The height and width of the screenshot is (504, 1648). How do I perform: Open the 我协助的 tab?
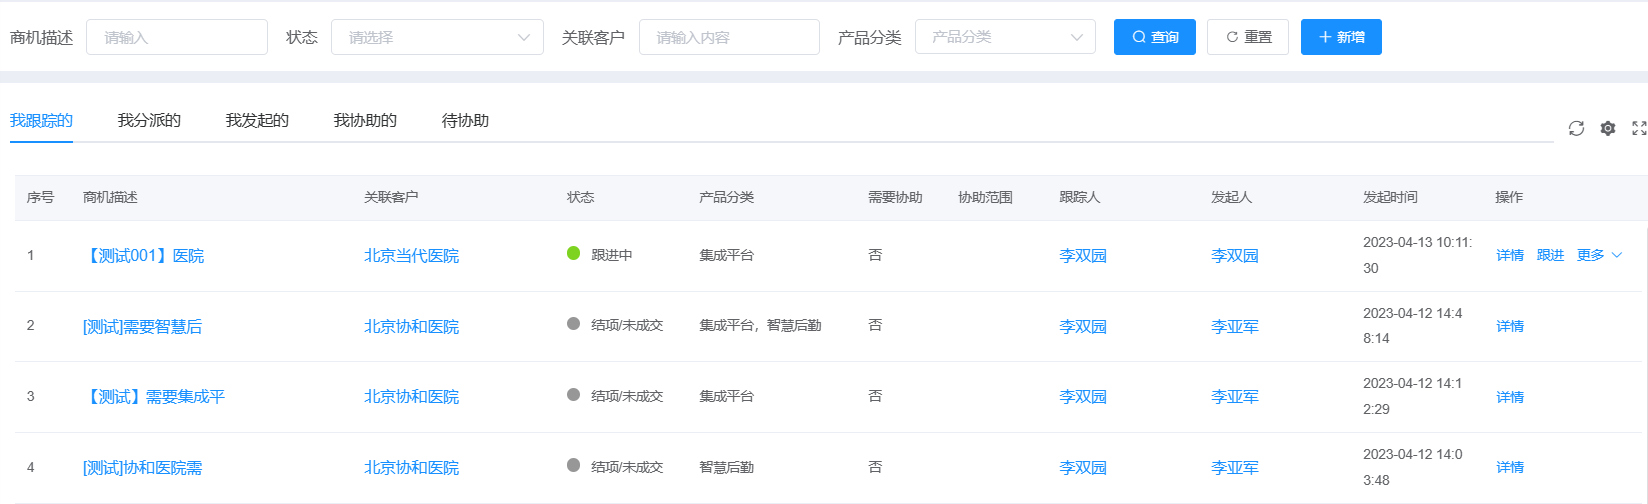tap(365, 120)
